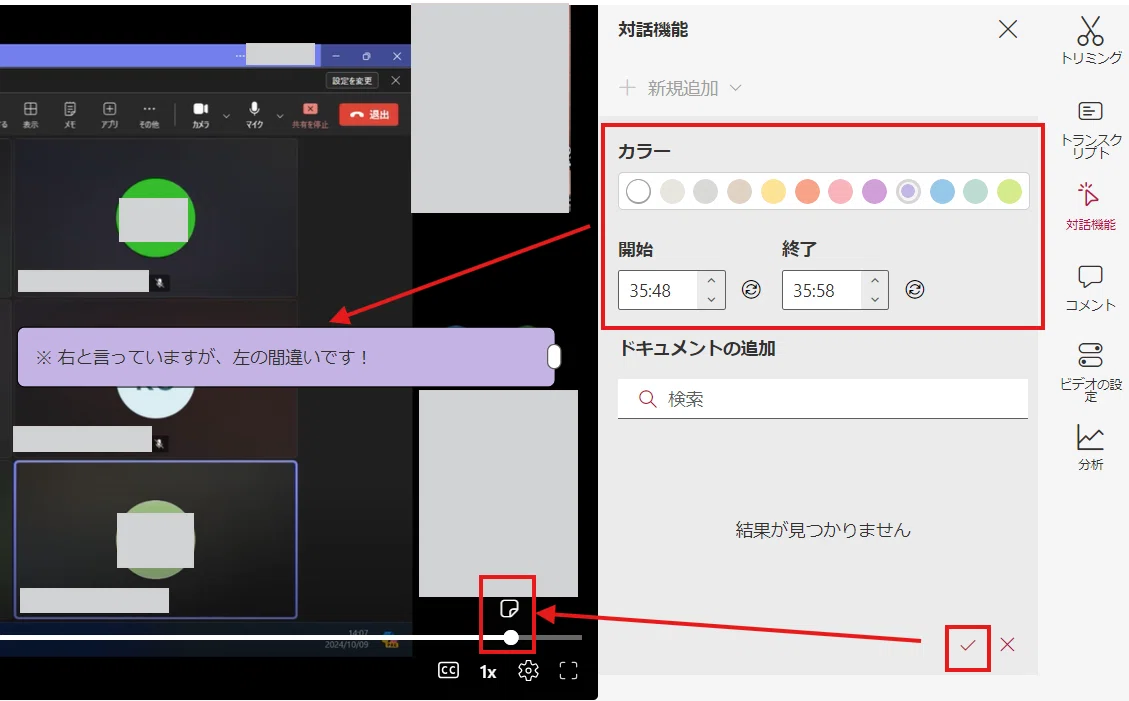Image resolution: width=1129 pixels, height=701 pixels.
Task: Open Video settings (ビデオの設定)
Action: 1090,371
